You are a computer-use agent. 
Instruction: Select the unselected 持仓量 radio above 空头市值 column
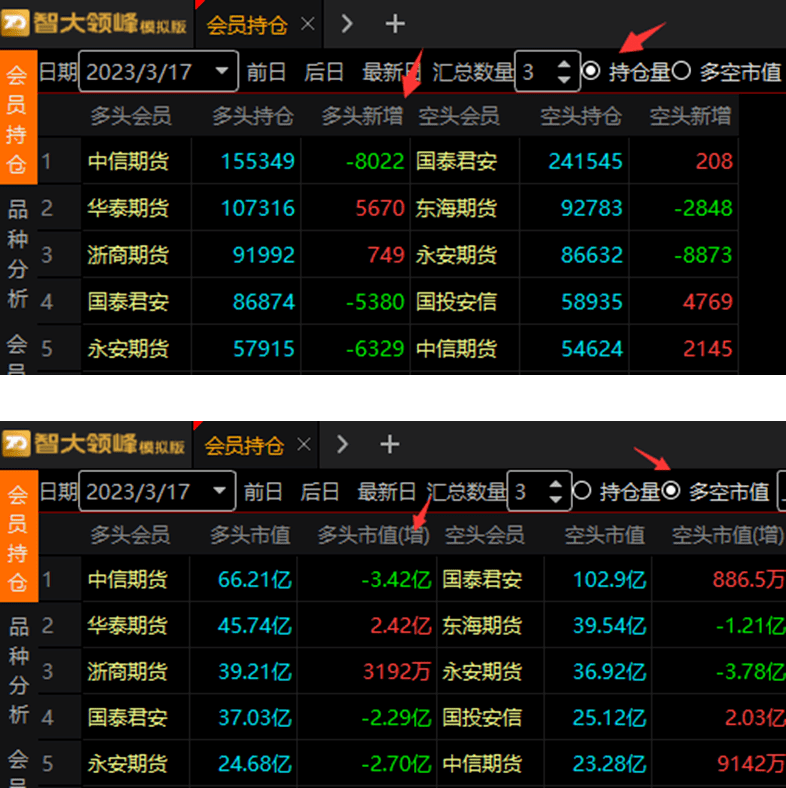tap(583, 491)
